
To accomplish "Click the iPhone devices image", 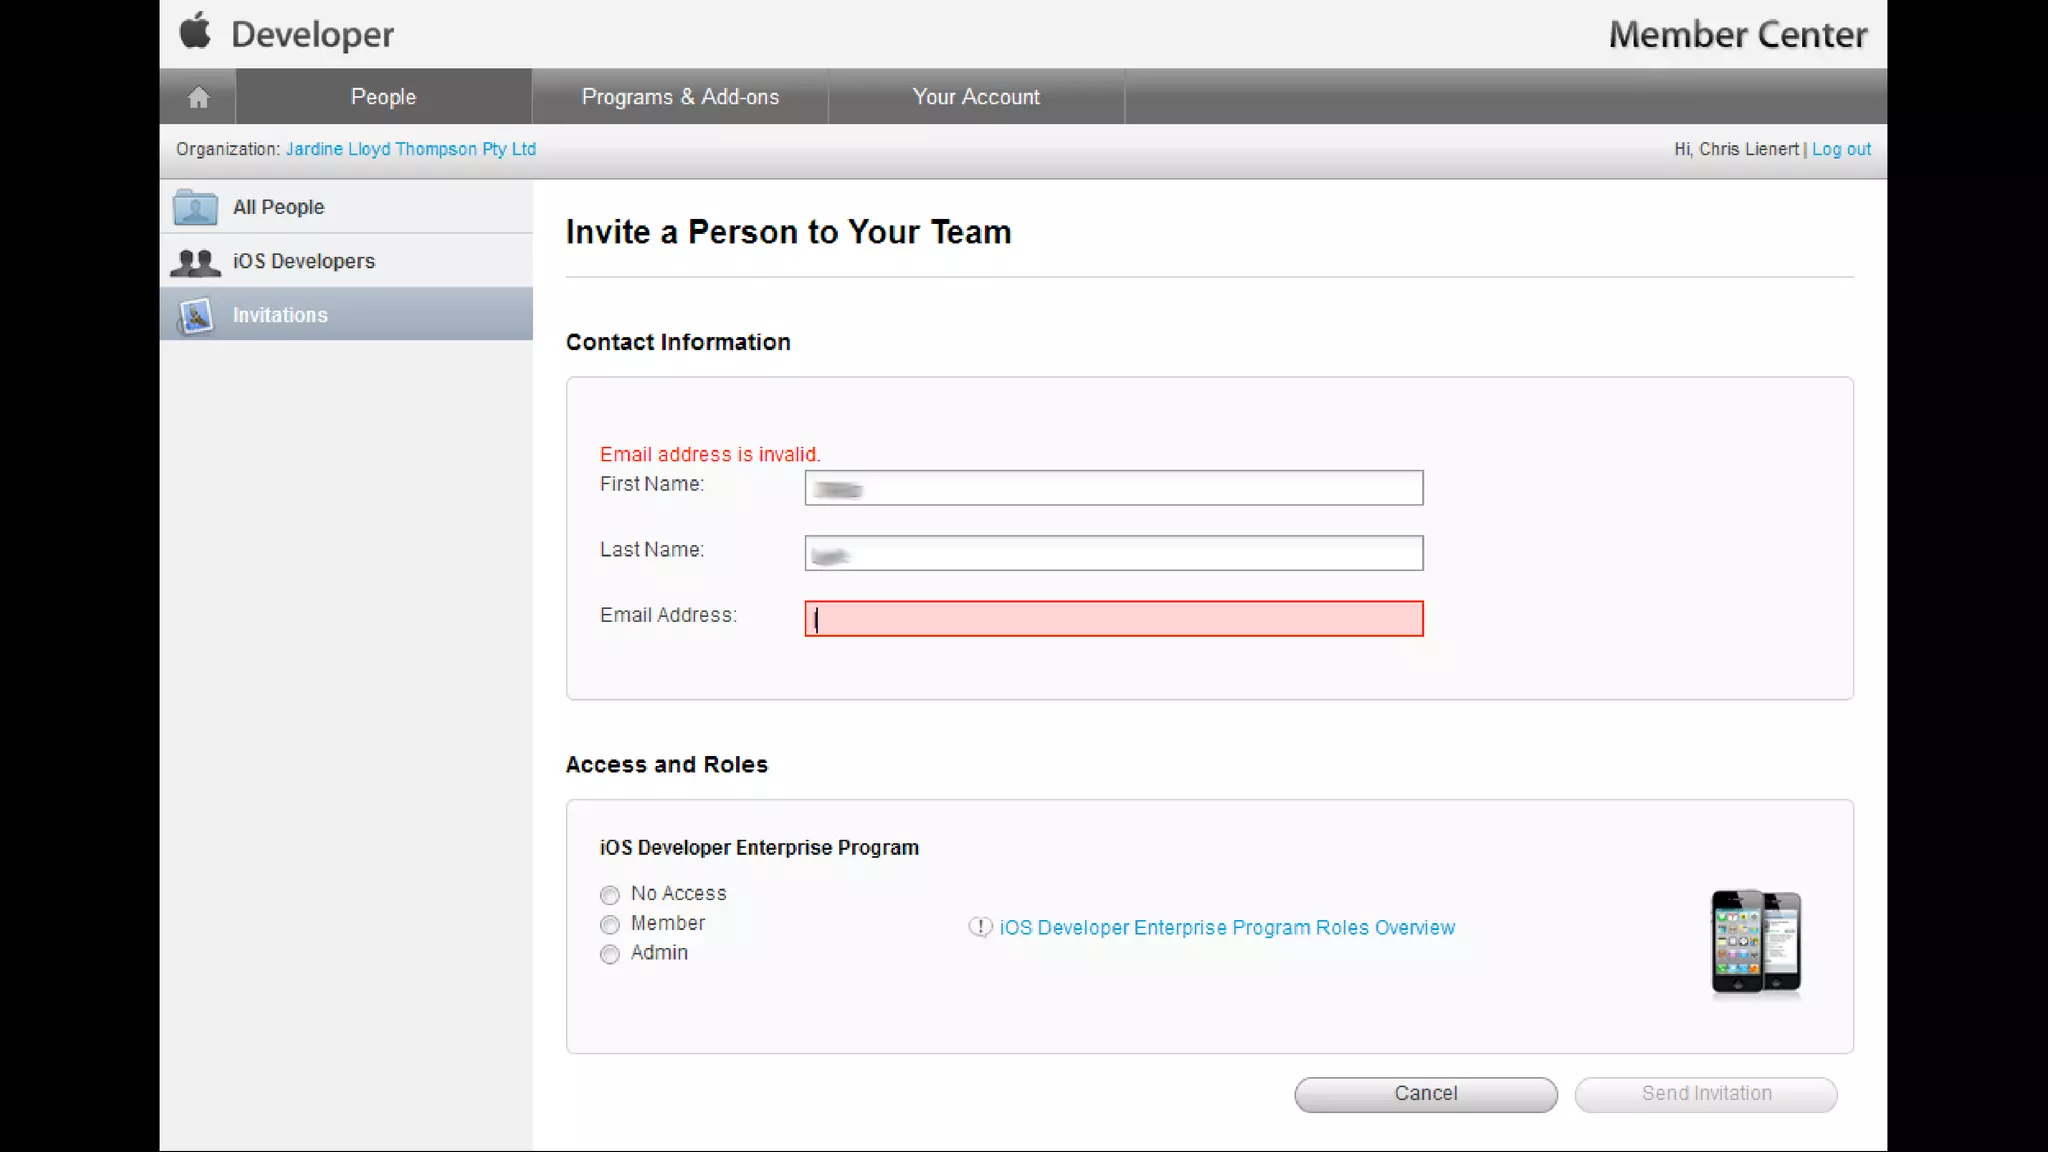I will coord(1755,941).
